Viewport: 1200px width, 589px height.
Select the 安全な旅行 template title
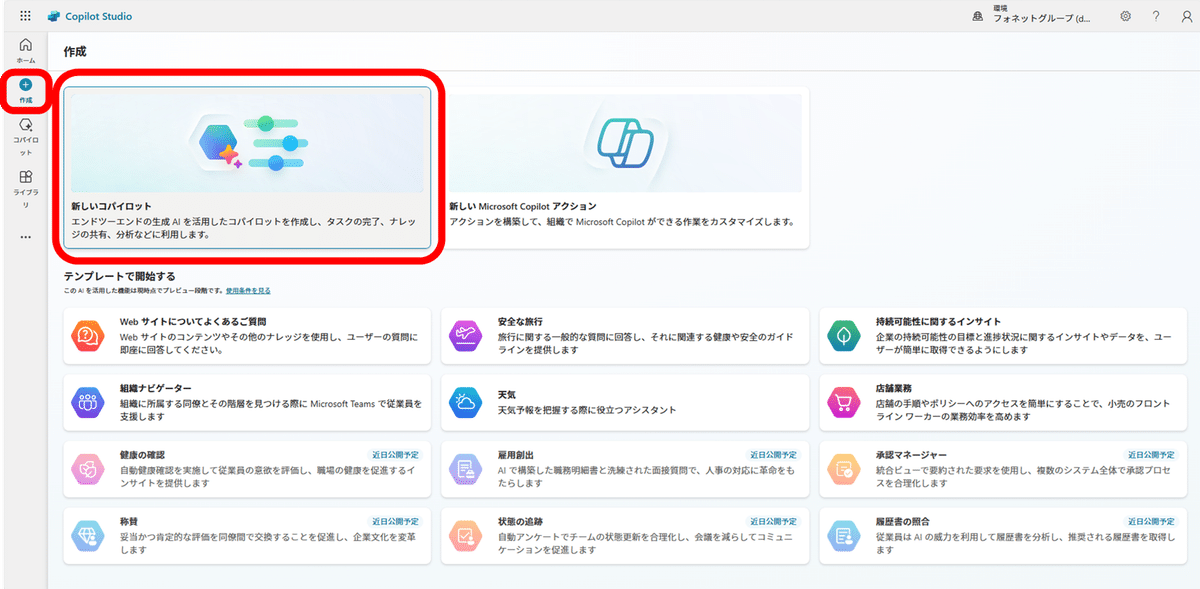click(x=520, y=322)
